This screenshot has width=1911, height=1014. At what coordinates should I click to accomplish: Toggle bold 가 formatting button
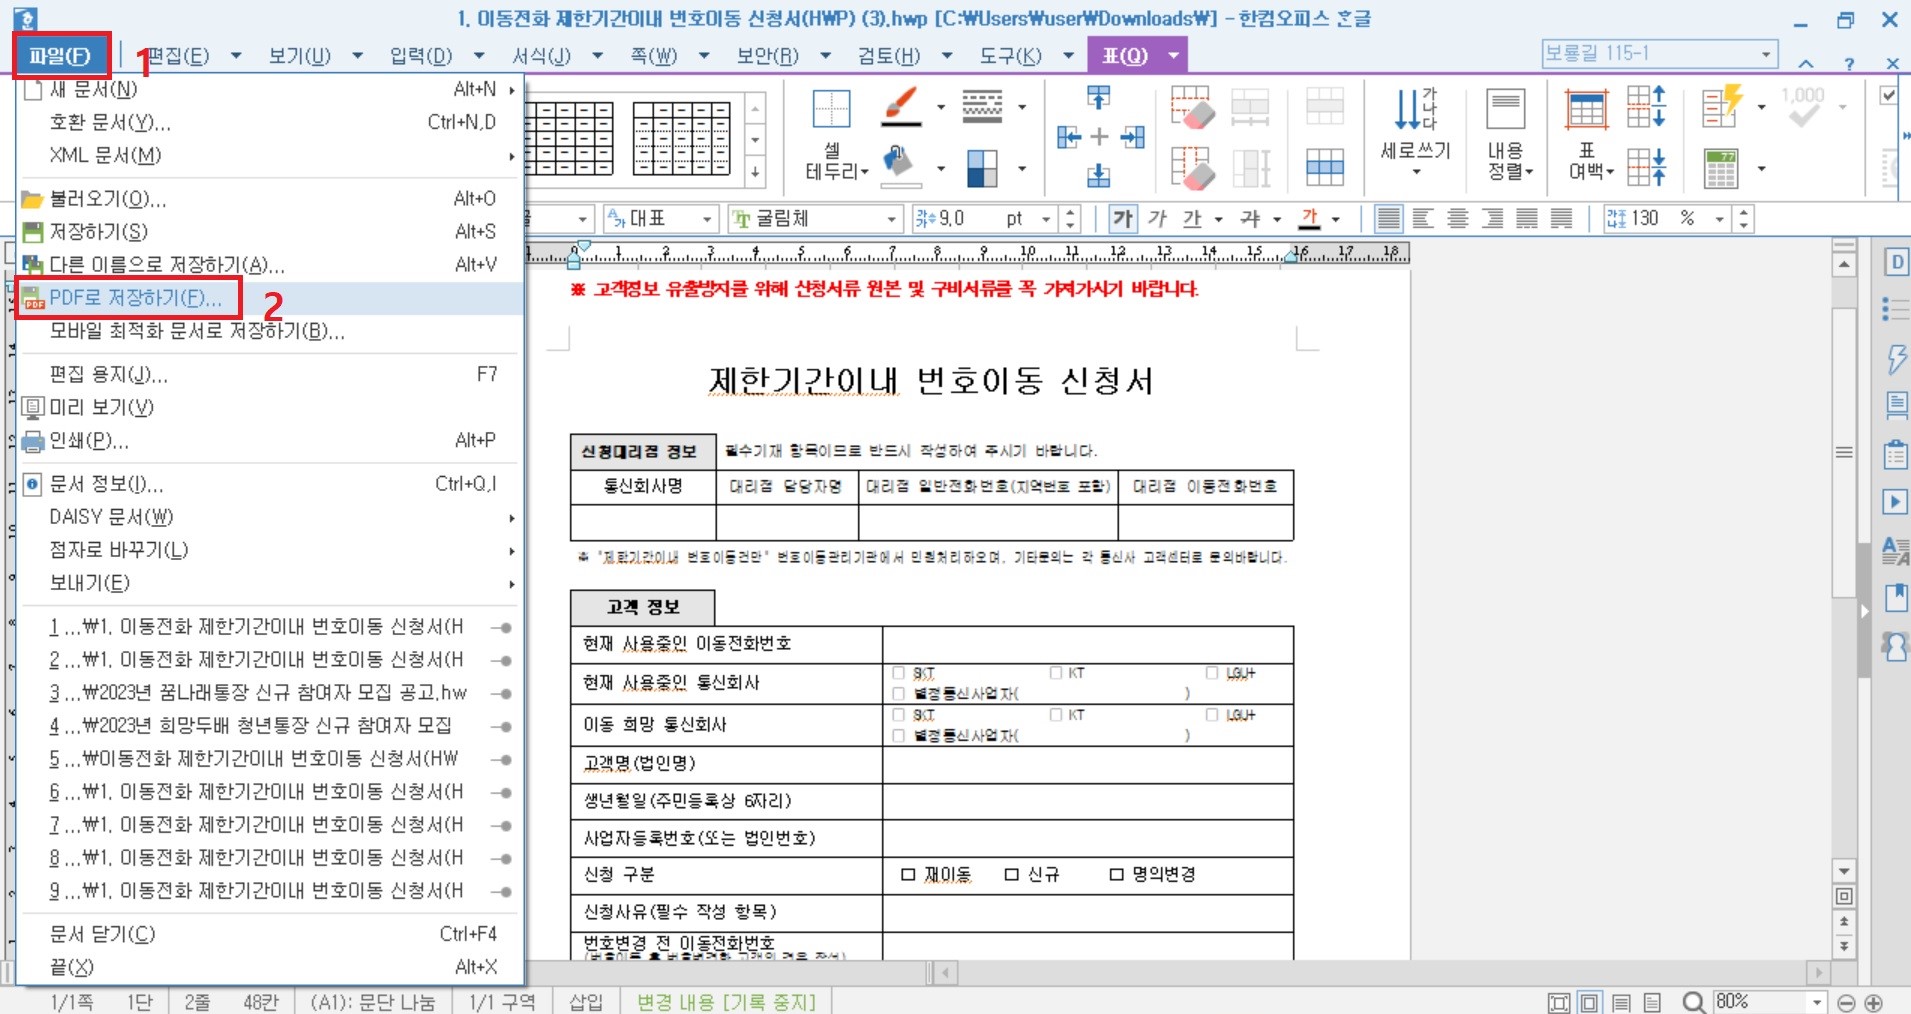click(1123, 219)
